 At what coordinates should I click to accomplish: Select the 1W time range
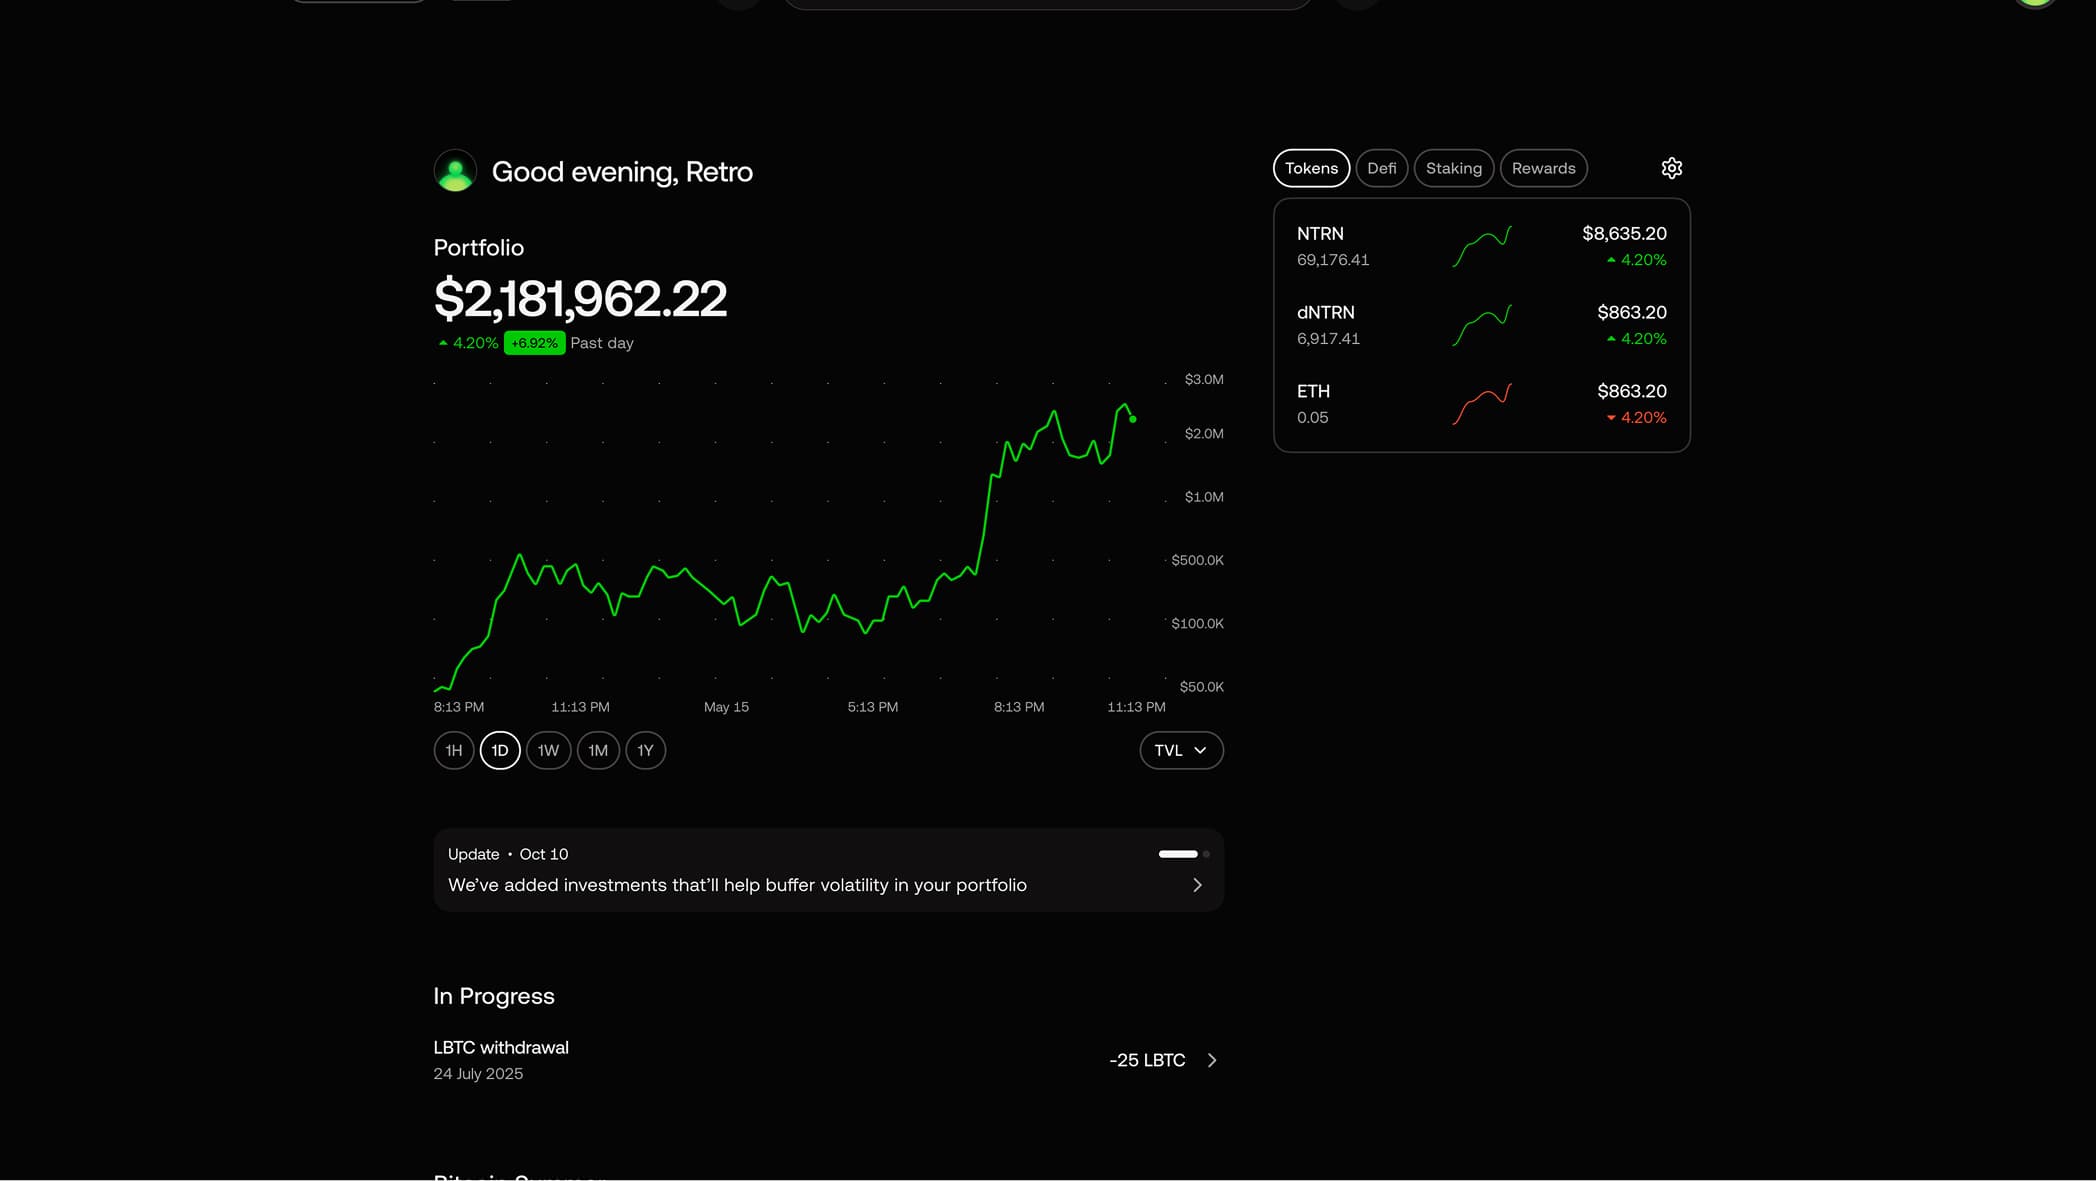point(548,750)
